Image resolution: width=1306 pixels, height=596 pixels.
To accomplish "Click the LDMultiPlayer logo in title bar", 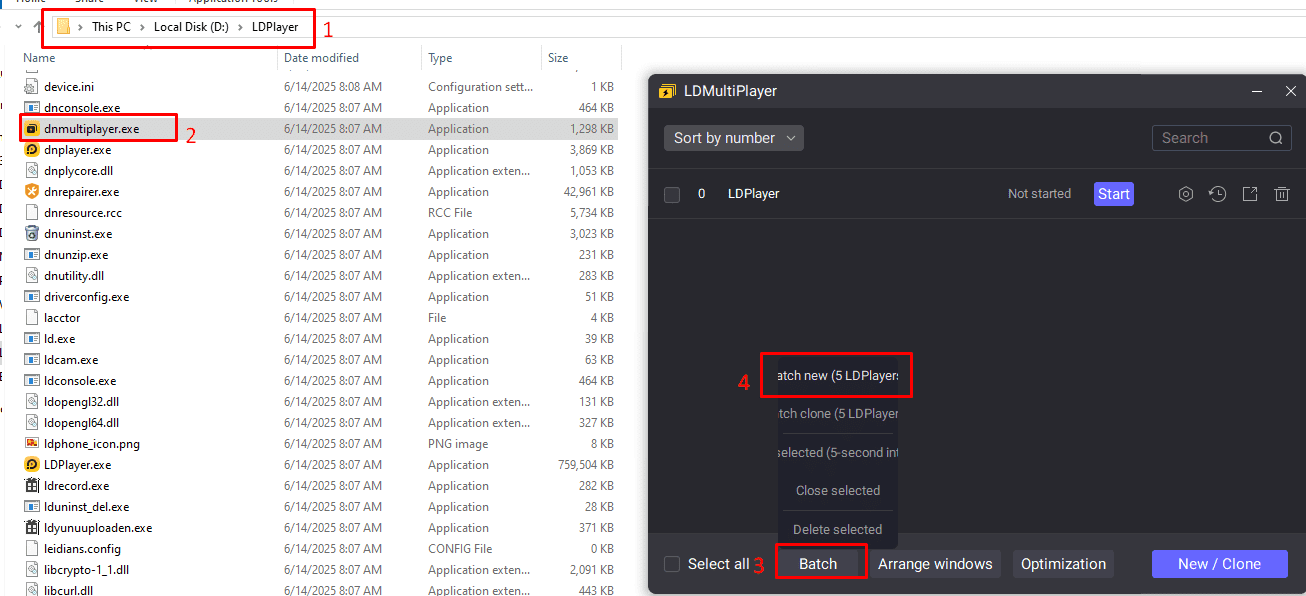I will point(667,91).
